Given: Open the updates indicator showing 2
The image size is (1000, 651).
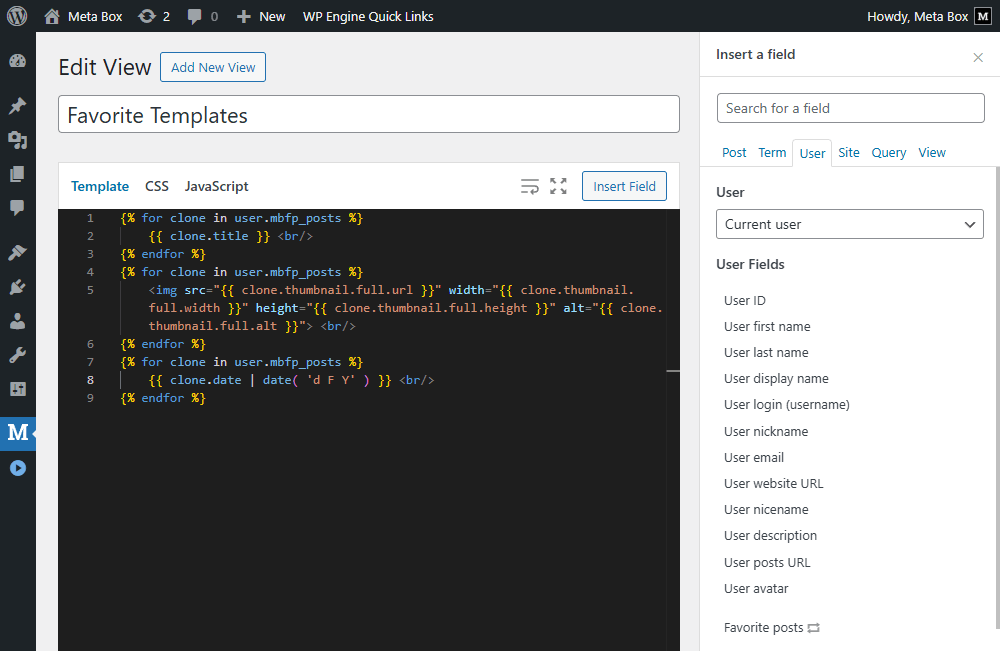Looking at the screenshot, I should (154, 16).
